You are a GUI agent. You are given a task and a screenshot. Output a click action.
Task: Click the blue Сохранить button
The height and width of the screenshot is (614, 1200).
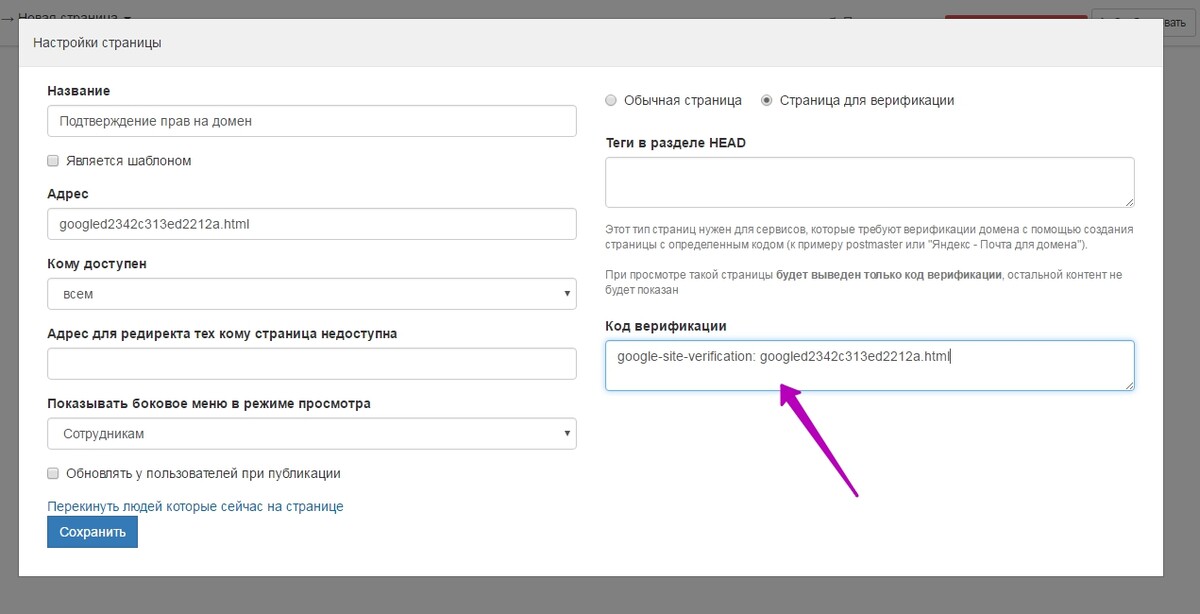(x=92, y=532)
